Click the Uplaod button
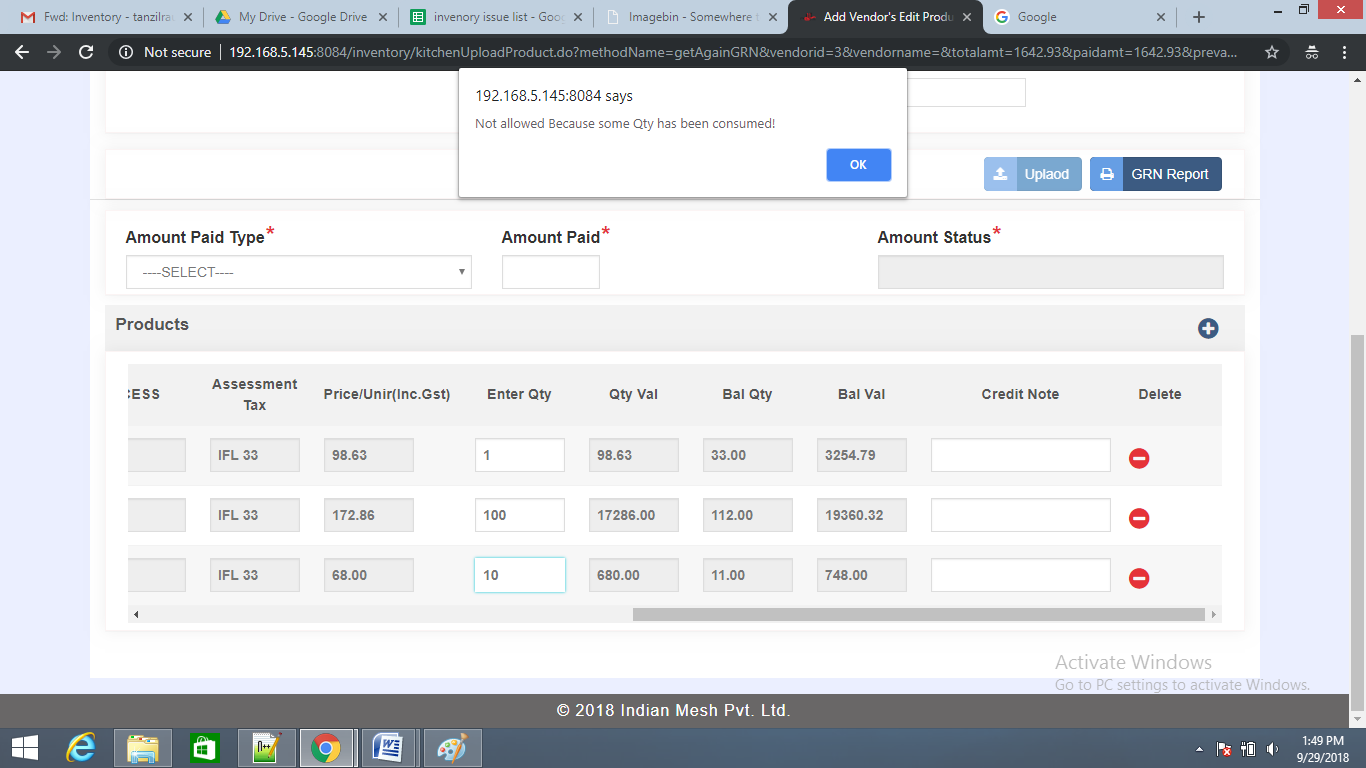This screenshot has height=768, width=1366. click(x=1033, y=174)
